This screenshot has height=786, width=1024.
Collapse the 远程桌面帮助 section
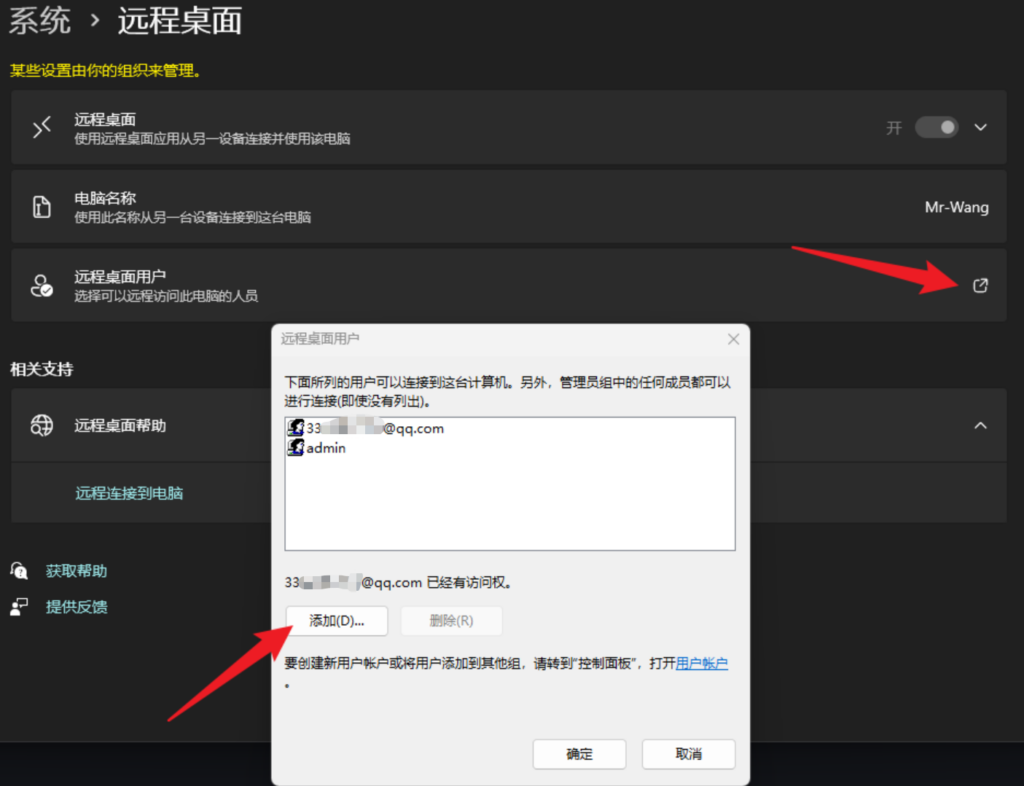point(980,426)
